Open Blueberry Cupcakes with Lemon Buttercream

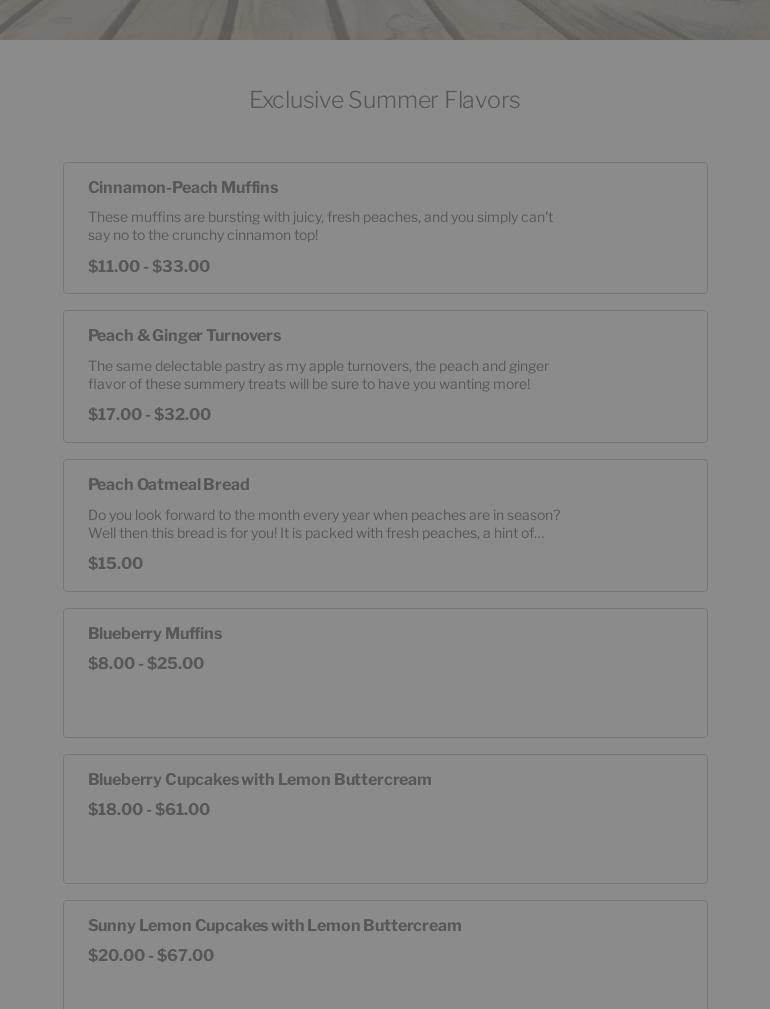[x=385, y=818]
